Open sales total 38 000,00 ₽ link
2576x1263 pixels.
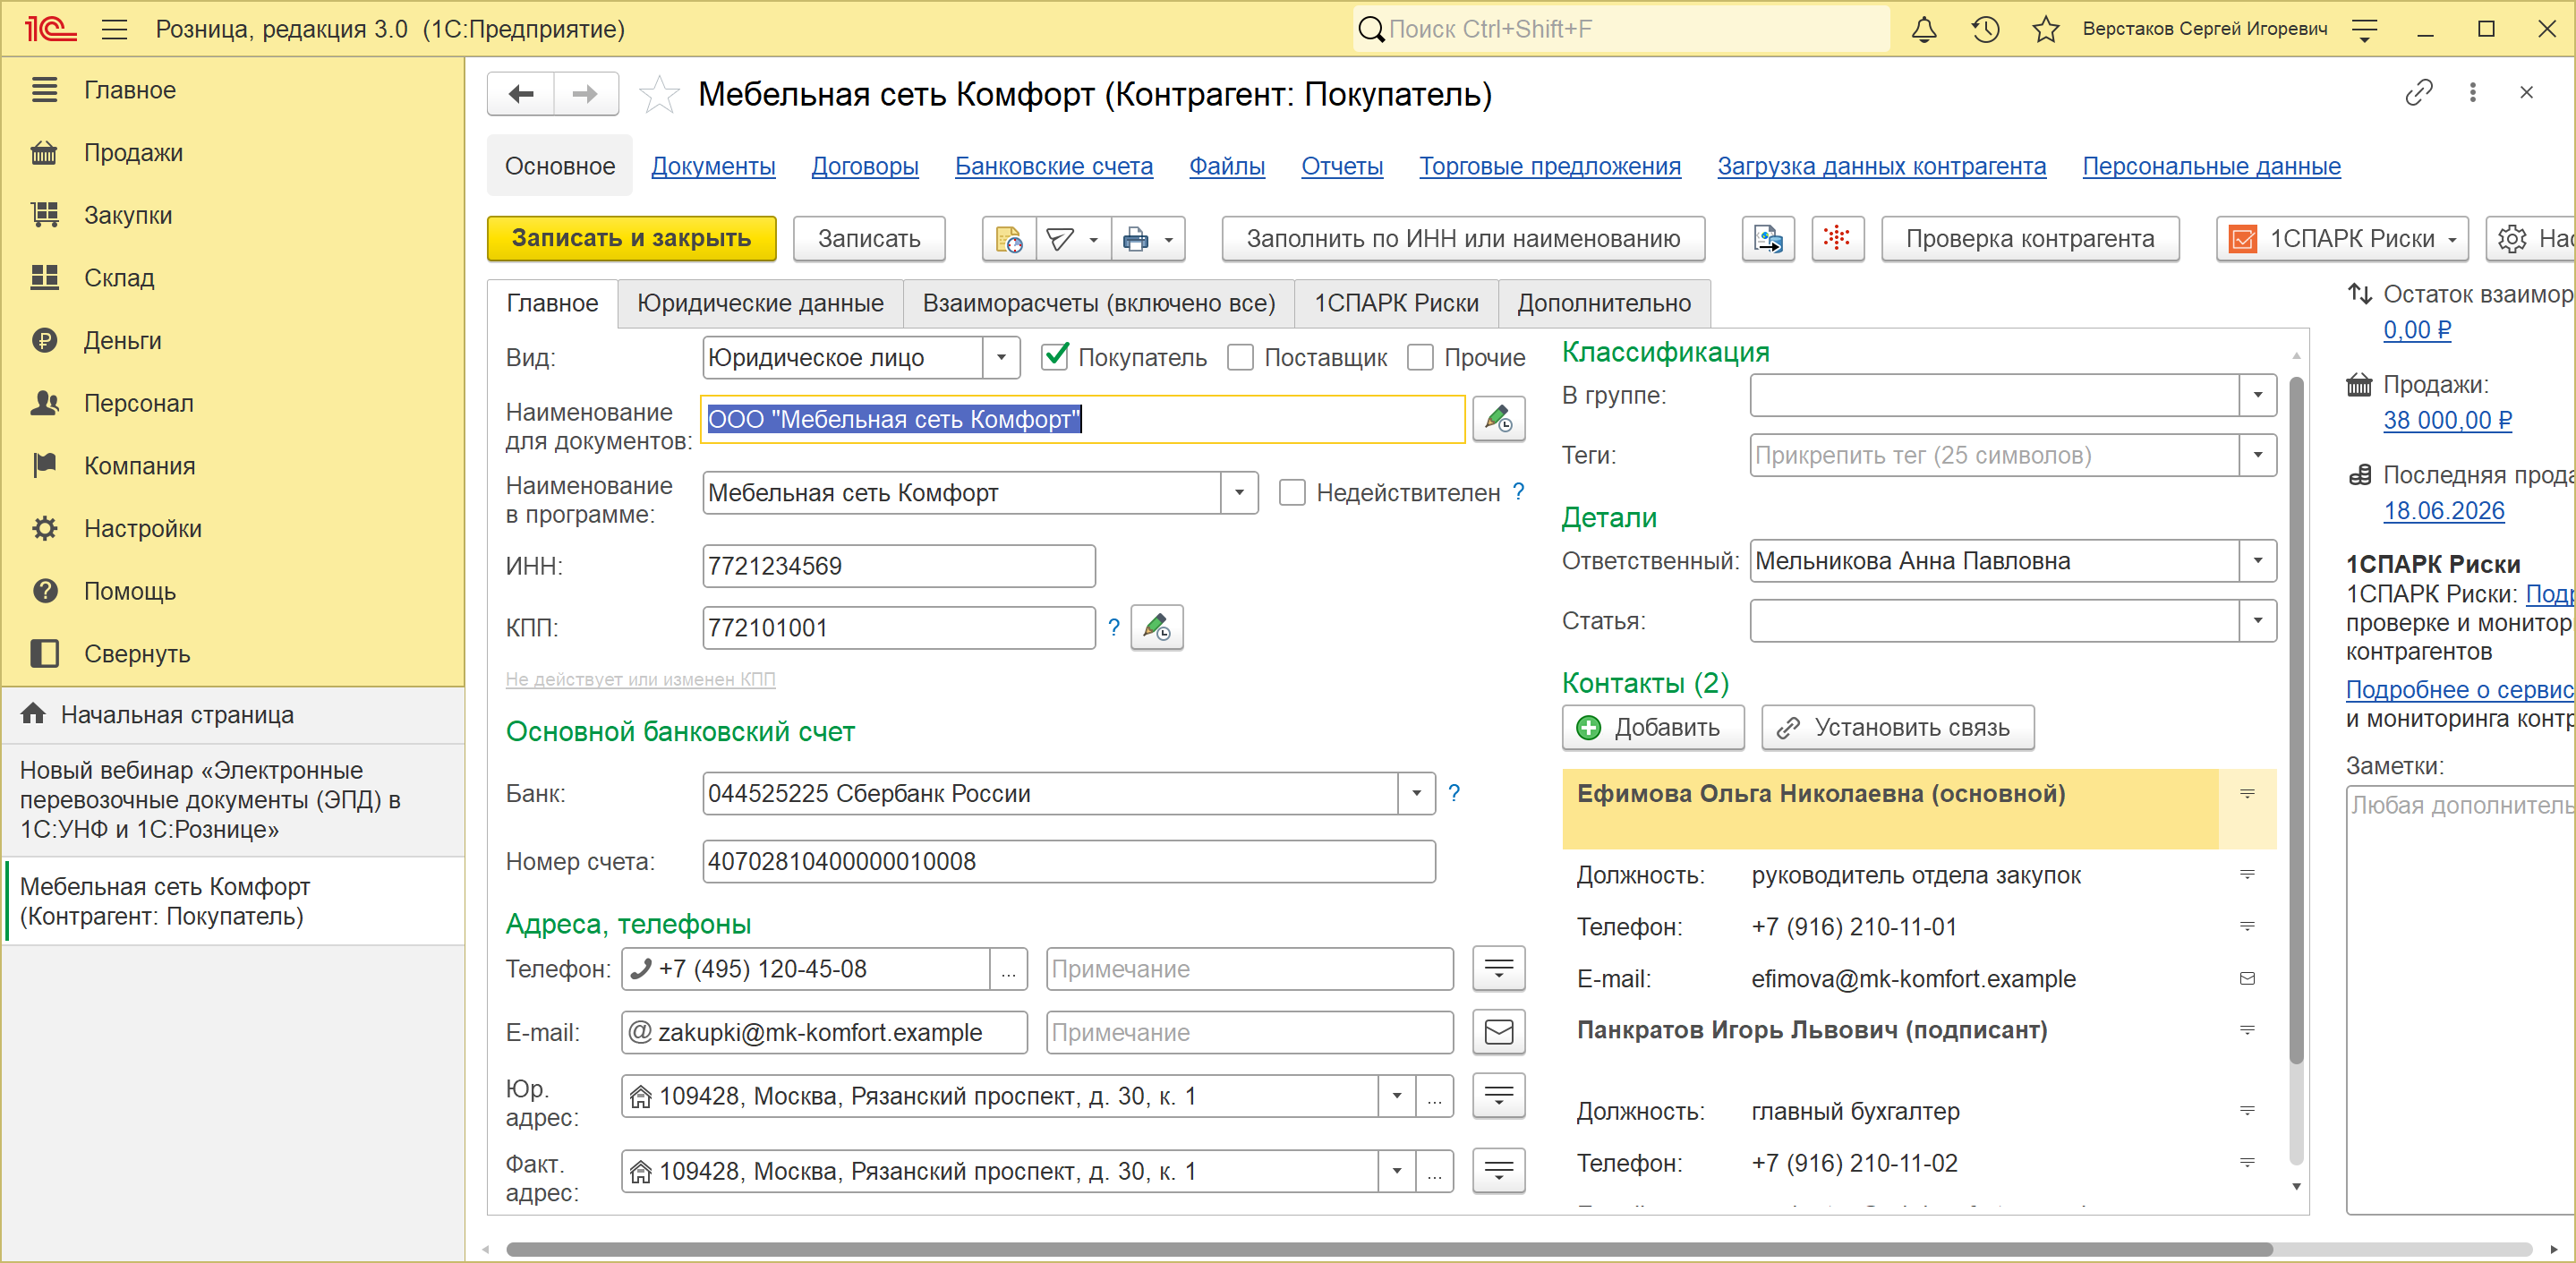[x=2447, y=421]
